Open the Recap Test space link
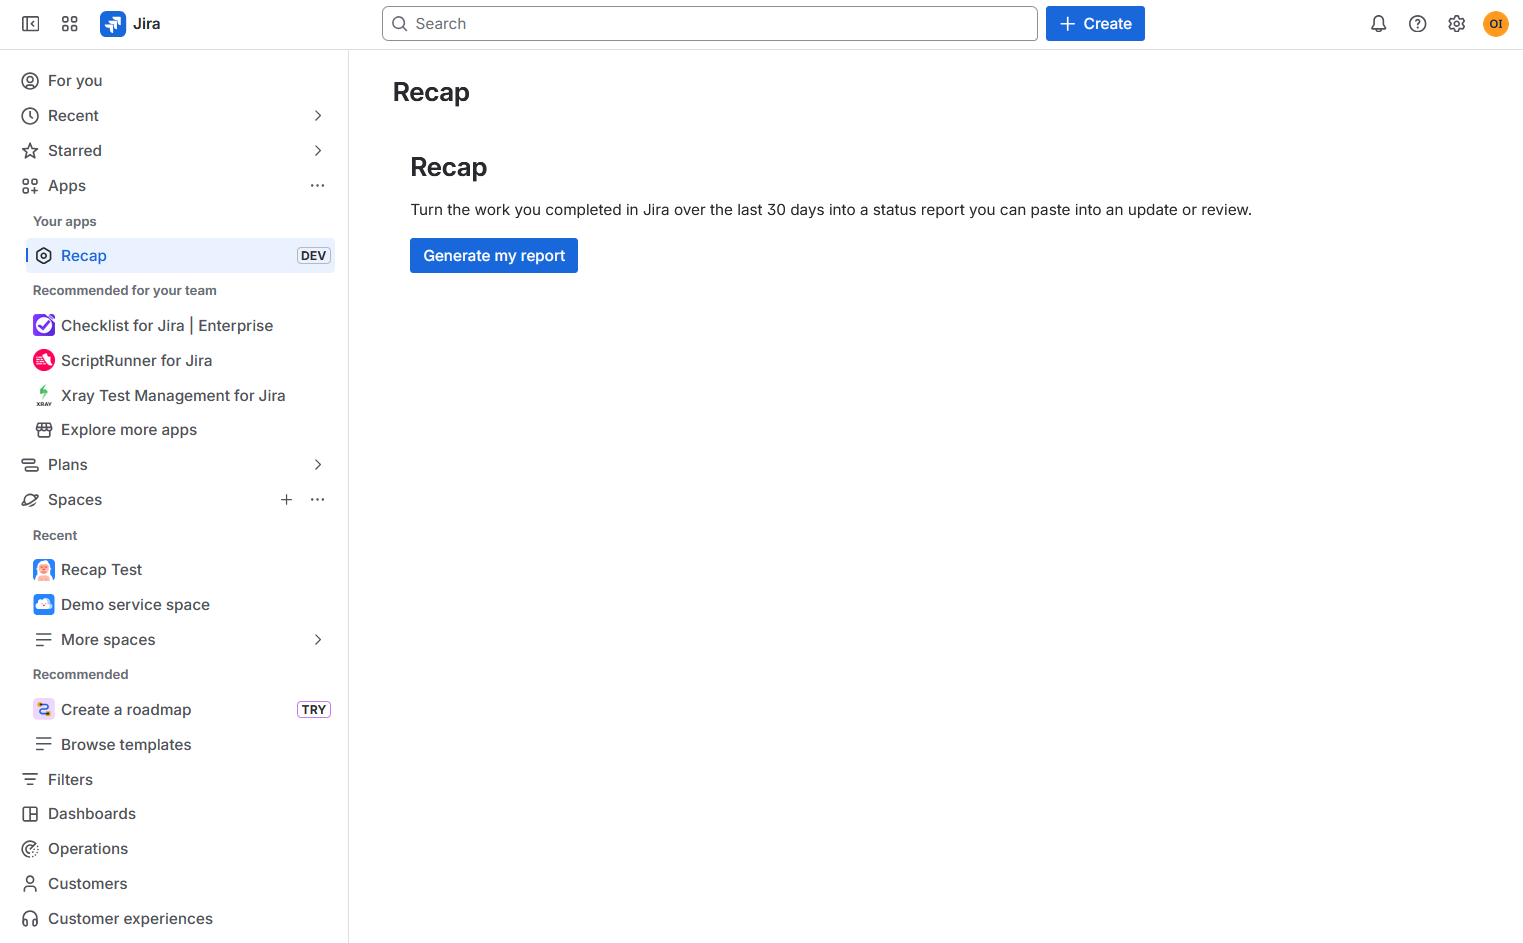Image resolution: width=1523 pixels, height=943 pixels. (x=180, y=570)
